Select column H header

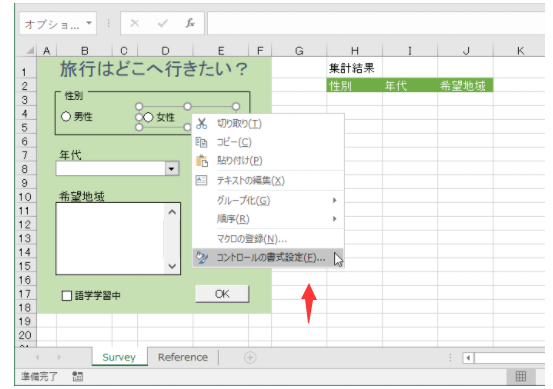pos(354,51)
